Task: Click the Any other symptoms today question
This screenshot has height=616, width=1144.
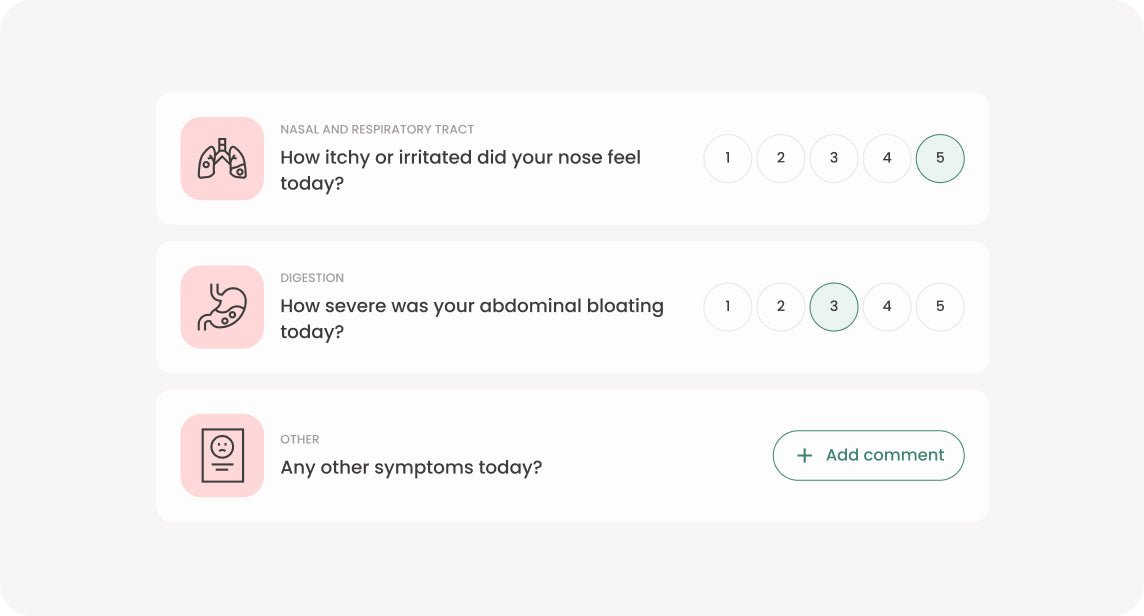Action: point(411,467)
